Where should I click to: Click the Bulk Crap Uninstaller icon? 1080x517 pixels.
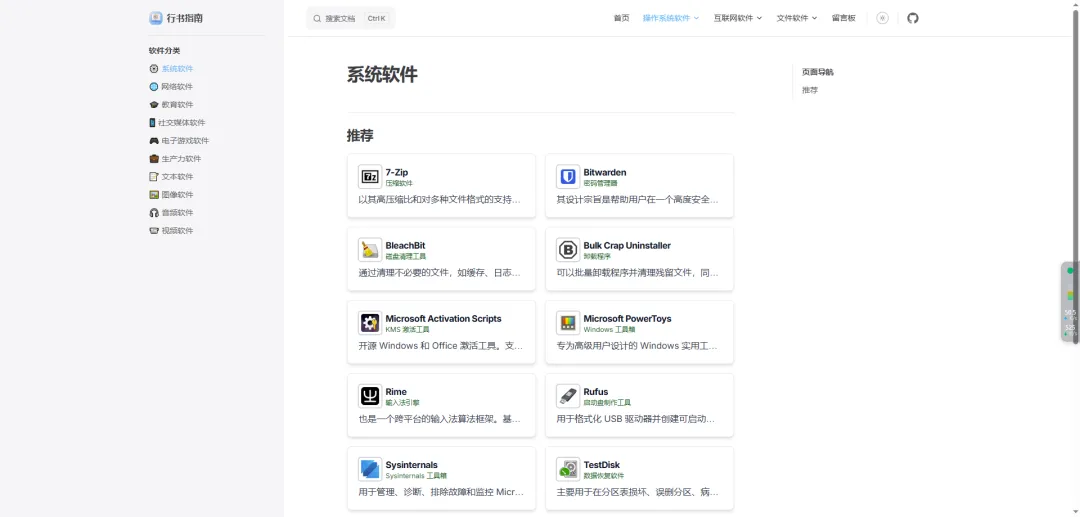pyautogui.click(x=568, y=250)
